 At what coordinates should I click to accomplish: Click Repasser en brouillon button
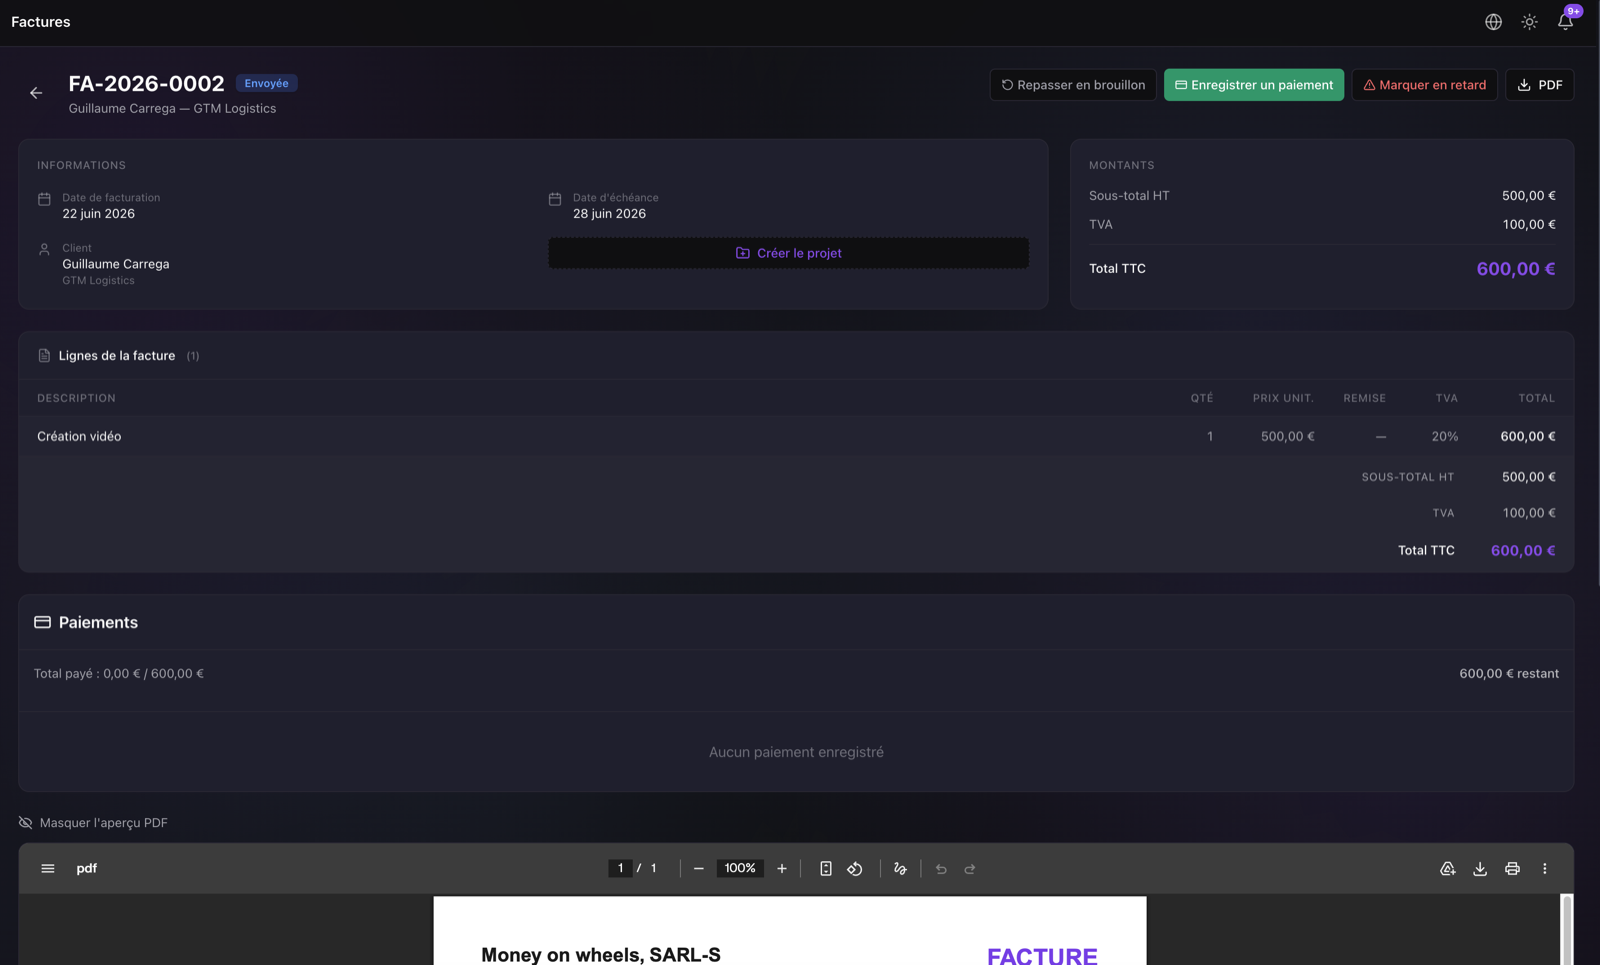click(x=1073, y=85)
